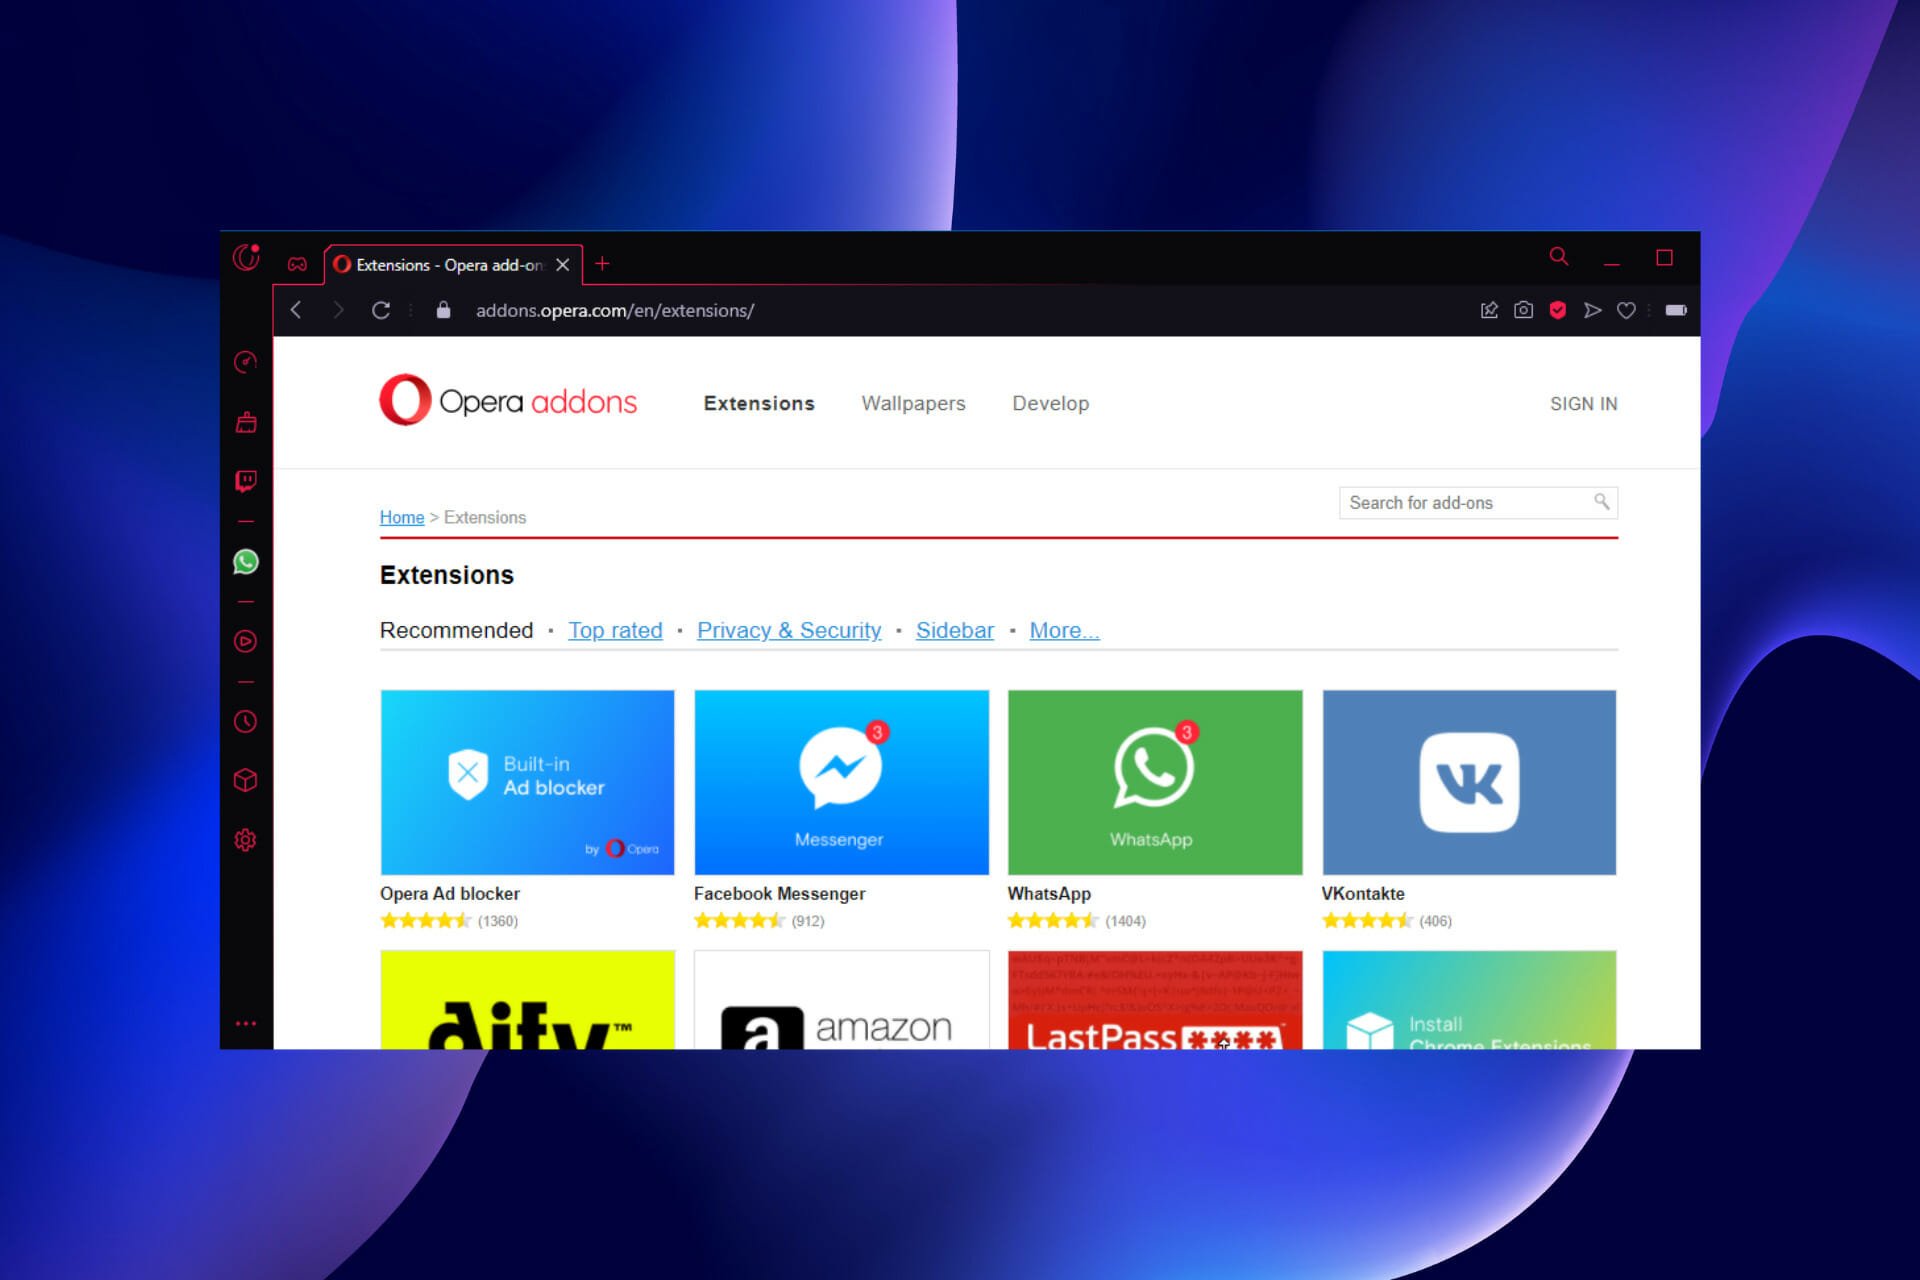The image size is (1920, 1280).
Task: Click the Develop menu item
Action: pos(1050,403)
